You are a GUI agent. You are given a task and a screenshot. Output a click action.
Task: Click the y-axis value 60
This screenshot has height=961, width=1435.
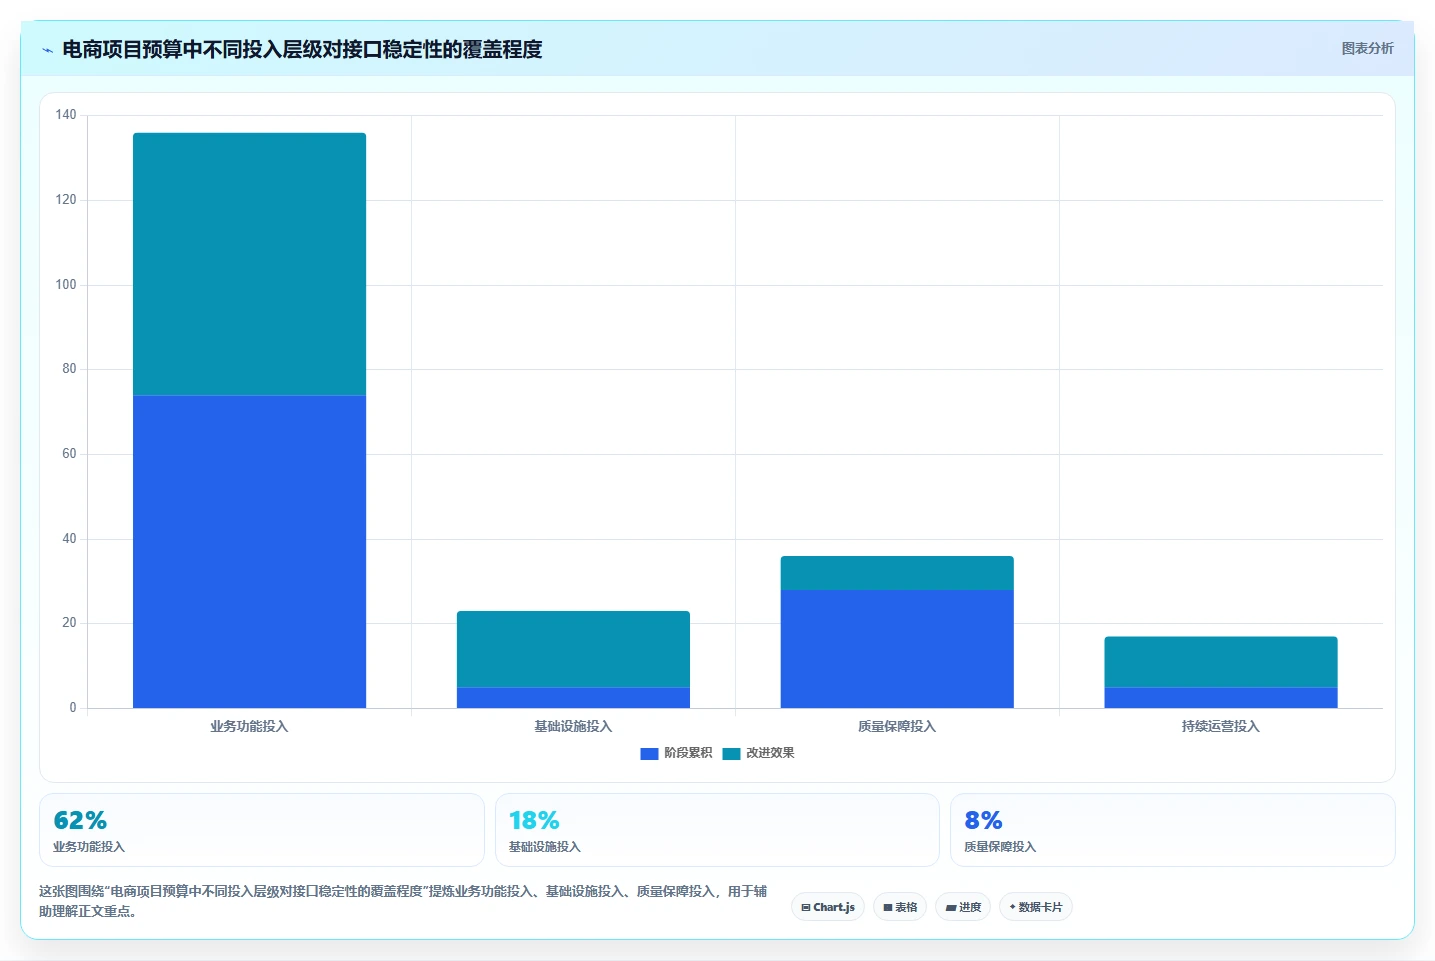tap(69, 454)
